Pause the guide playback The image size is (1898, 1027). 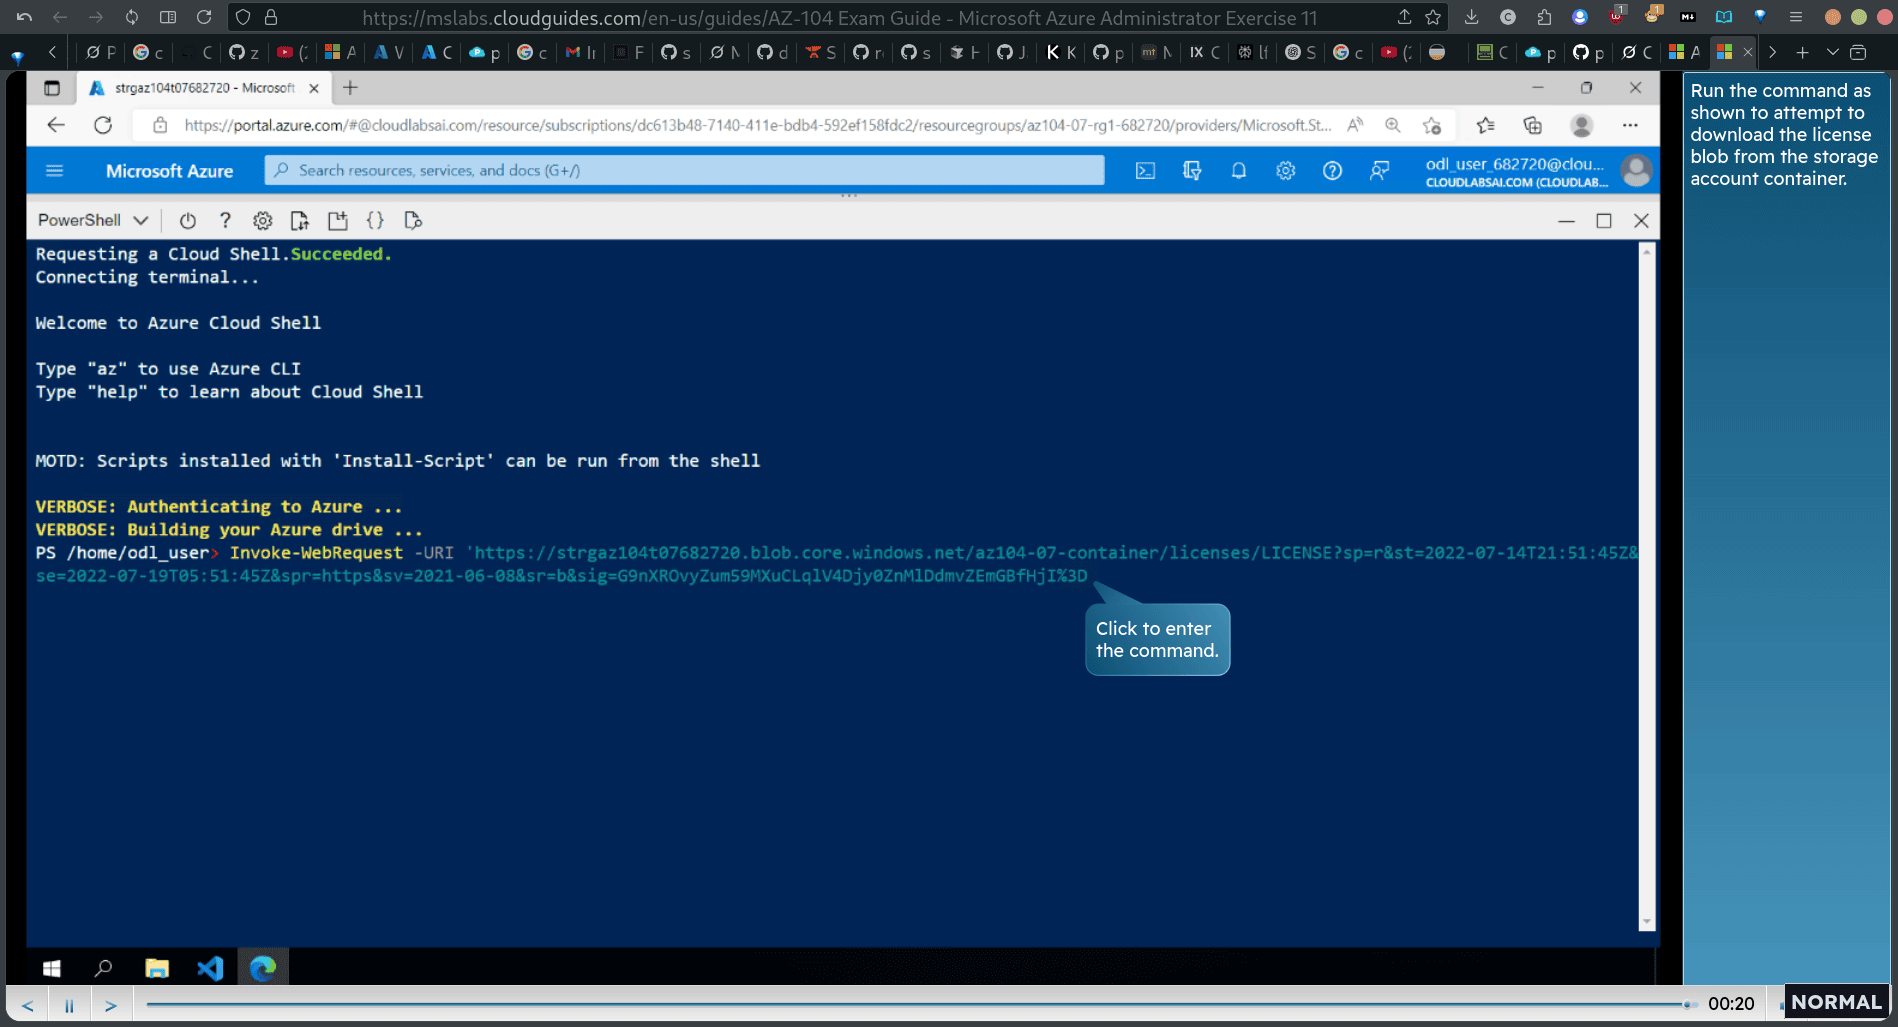pos(69,1005)
